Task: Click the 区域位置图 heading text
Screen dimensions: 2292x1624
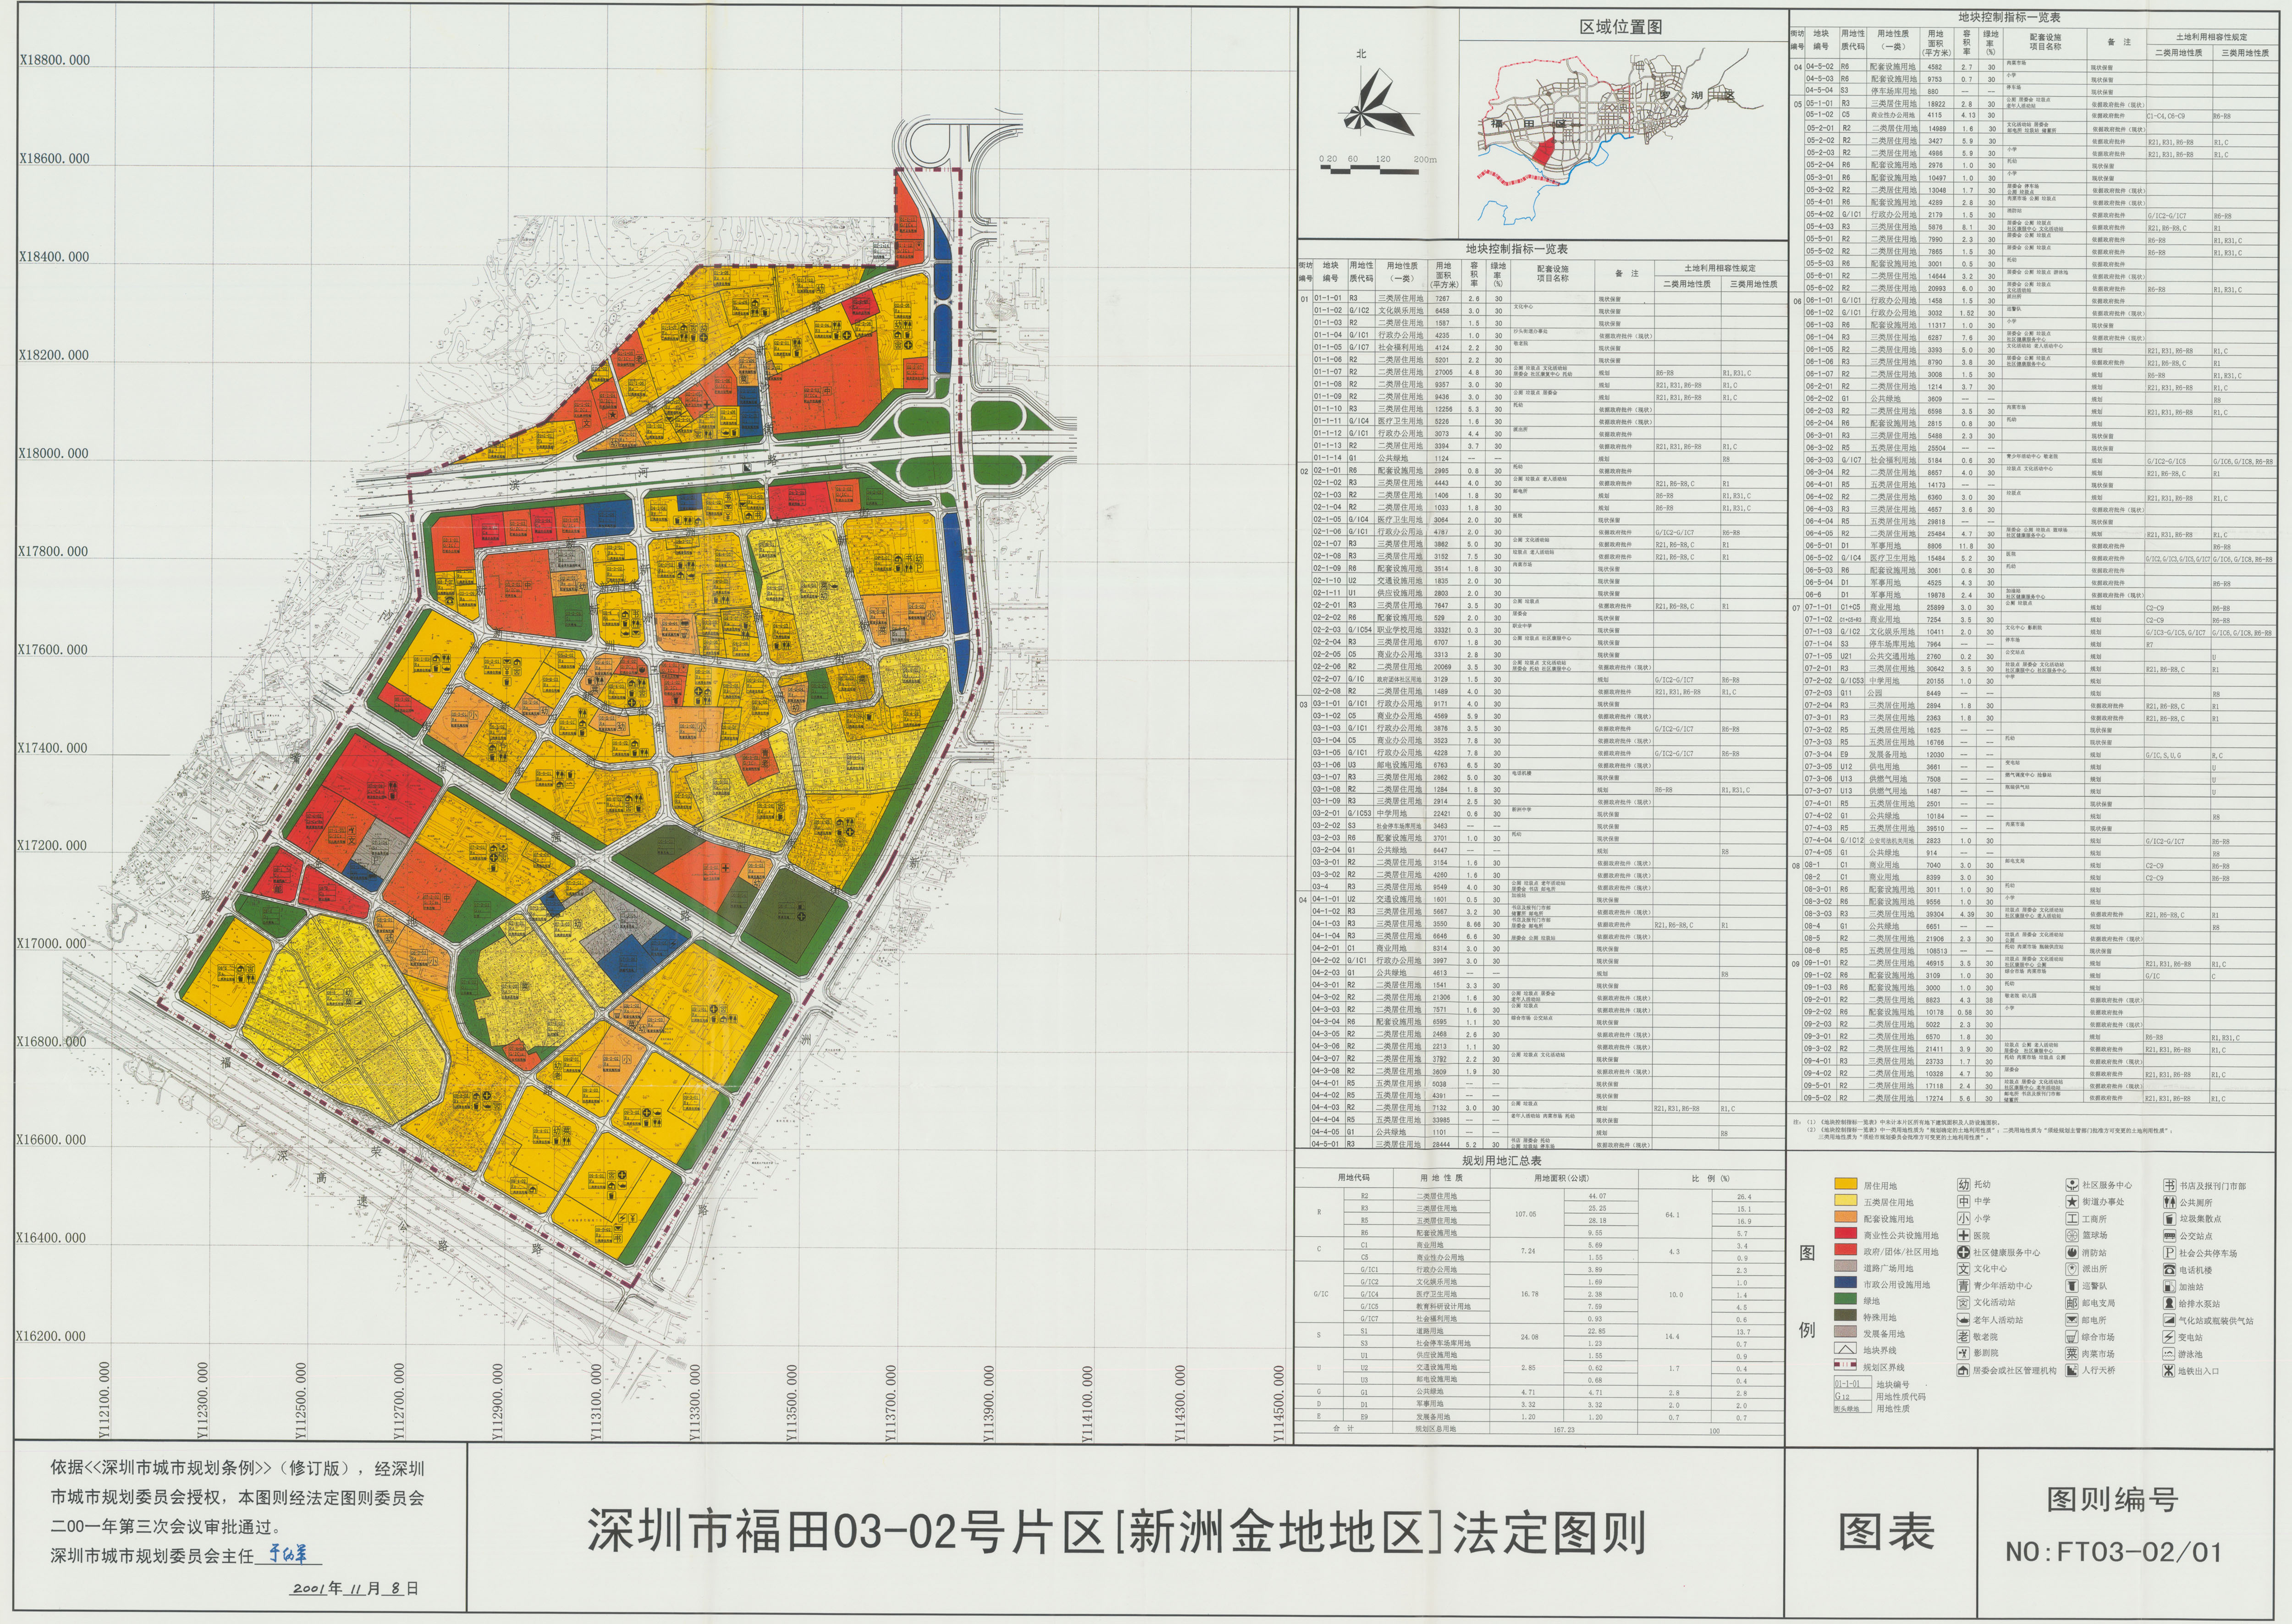Action: pos(1620,27)
